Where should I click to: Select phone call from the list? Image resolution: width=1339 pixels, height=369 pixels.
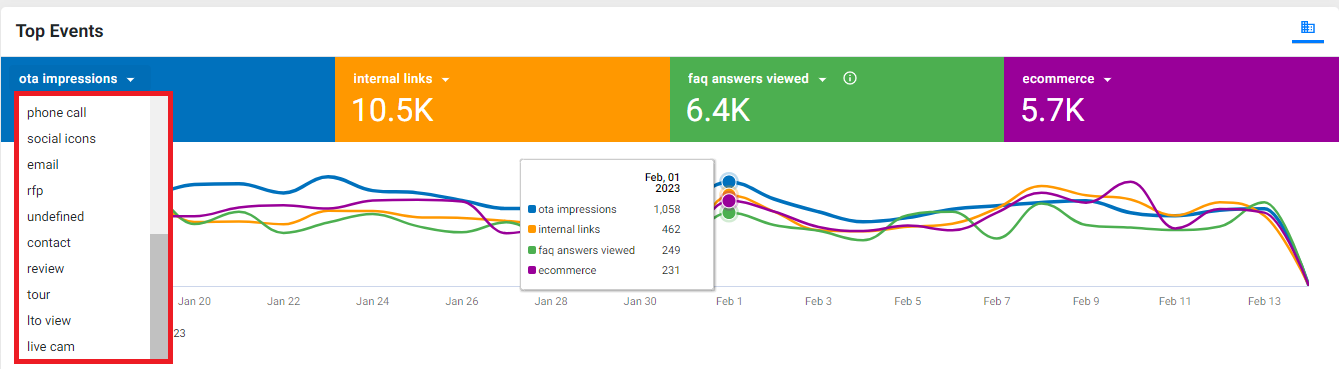(84, 113)
